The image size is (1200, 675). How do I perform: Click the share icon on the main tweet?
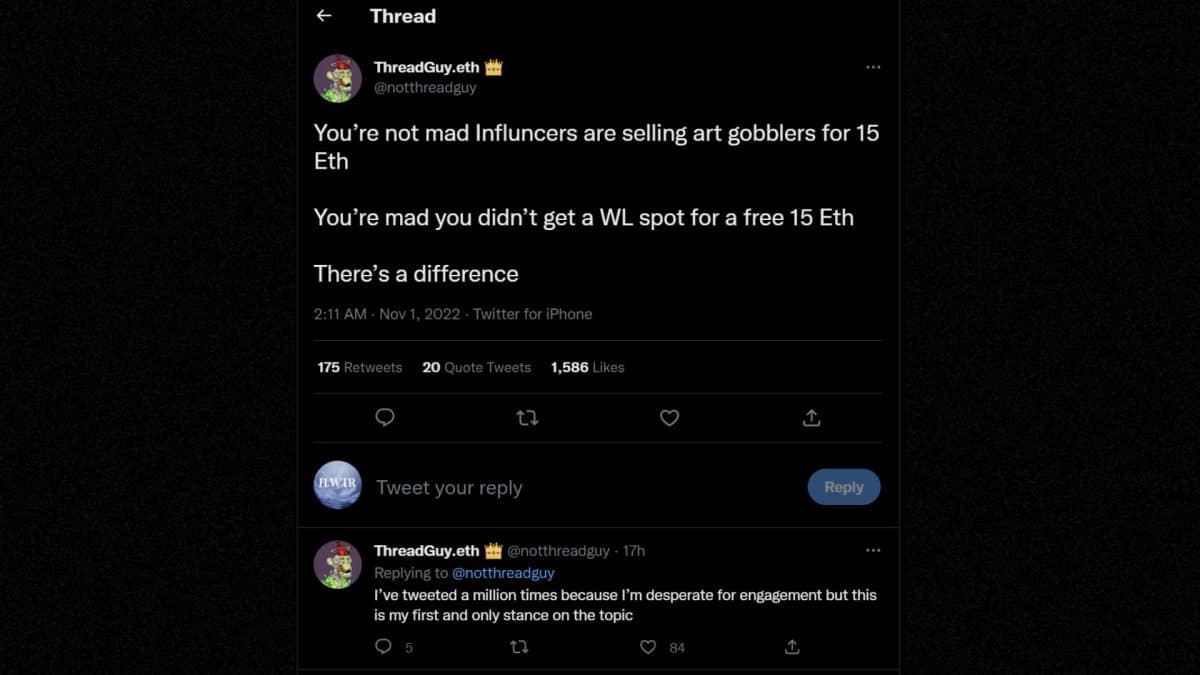tap(811, 418)
